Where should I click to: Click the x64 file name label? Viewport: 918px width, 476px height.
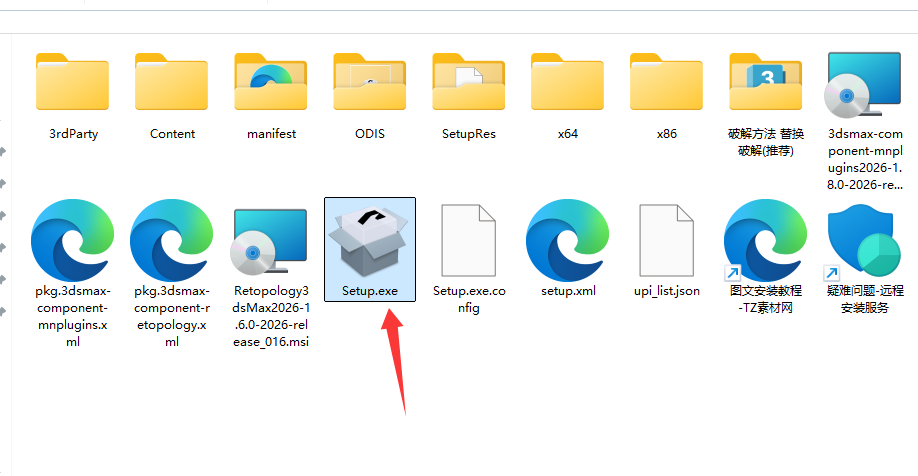tap(568, 134)
